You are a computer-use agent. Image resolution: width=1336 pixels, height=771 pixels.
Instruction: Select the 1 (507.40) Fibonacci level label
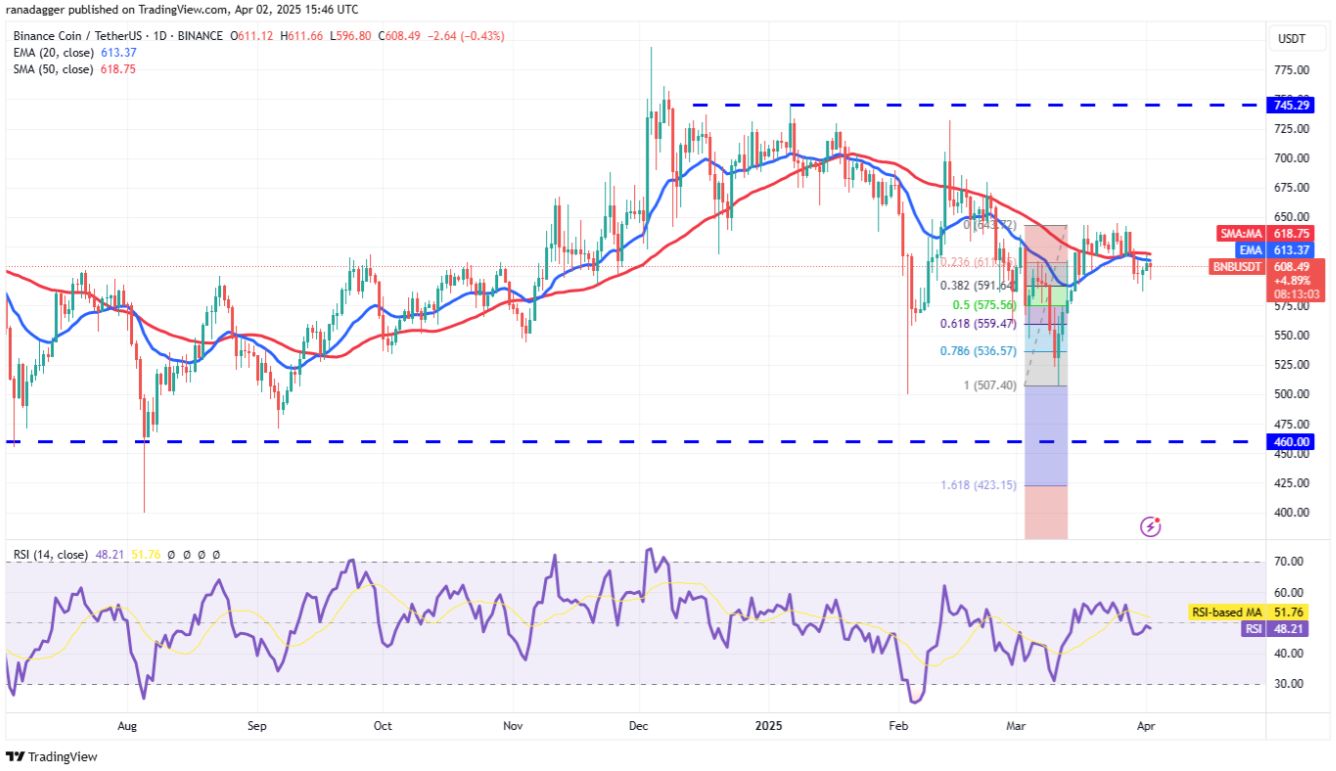(x=988, y=385)
